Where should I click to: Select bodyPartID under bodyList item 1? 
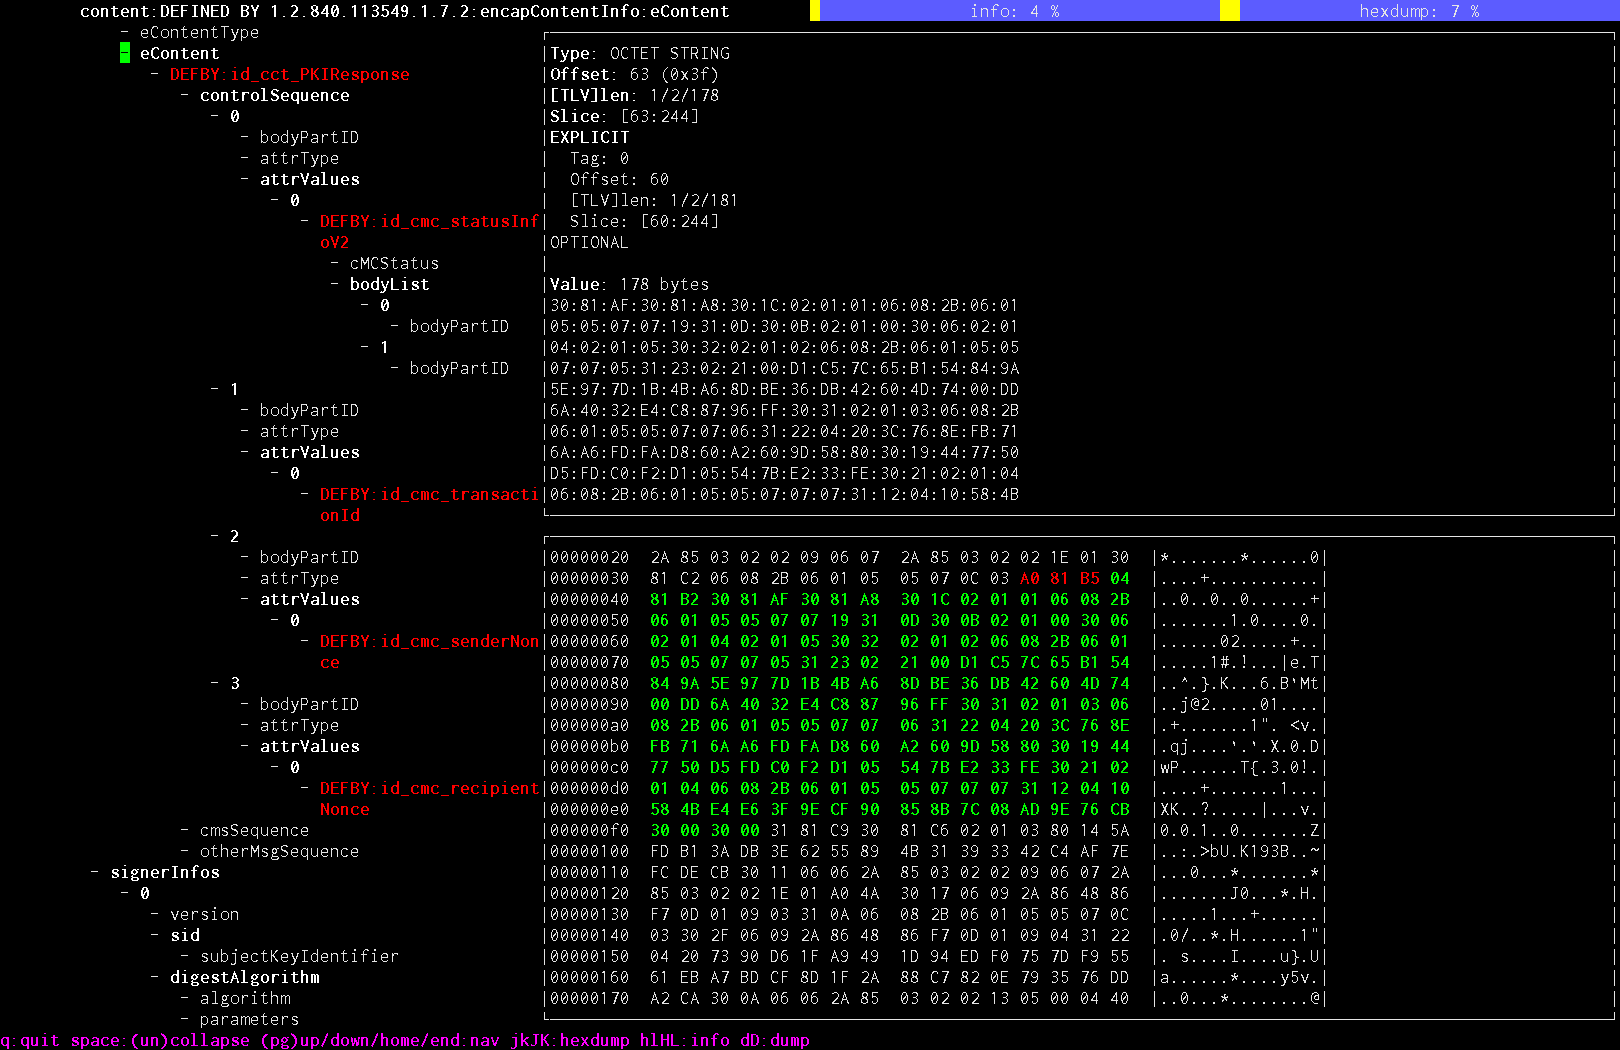(459, 368)
